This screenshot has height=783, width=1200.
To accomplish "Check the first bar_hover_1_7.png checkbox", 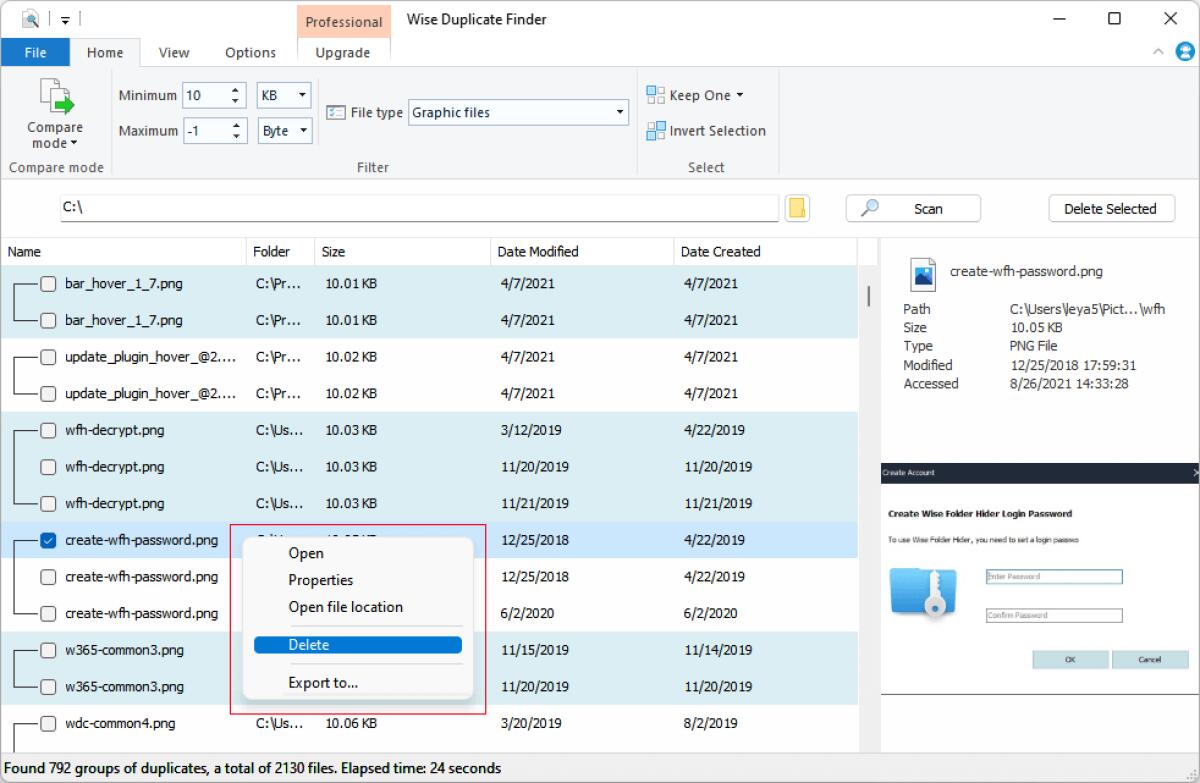I will 47,284.
